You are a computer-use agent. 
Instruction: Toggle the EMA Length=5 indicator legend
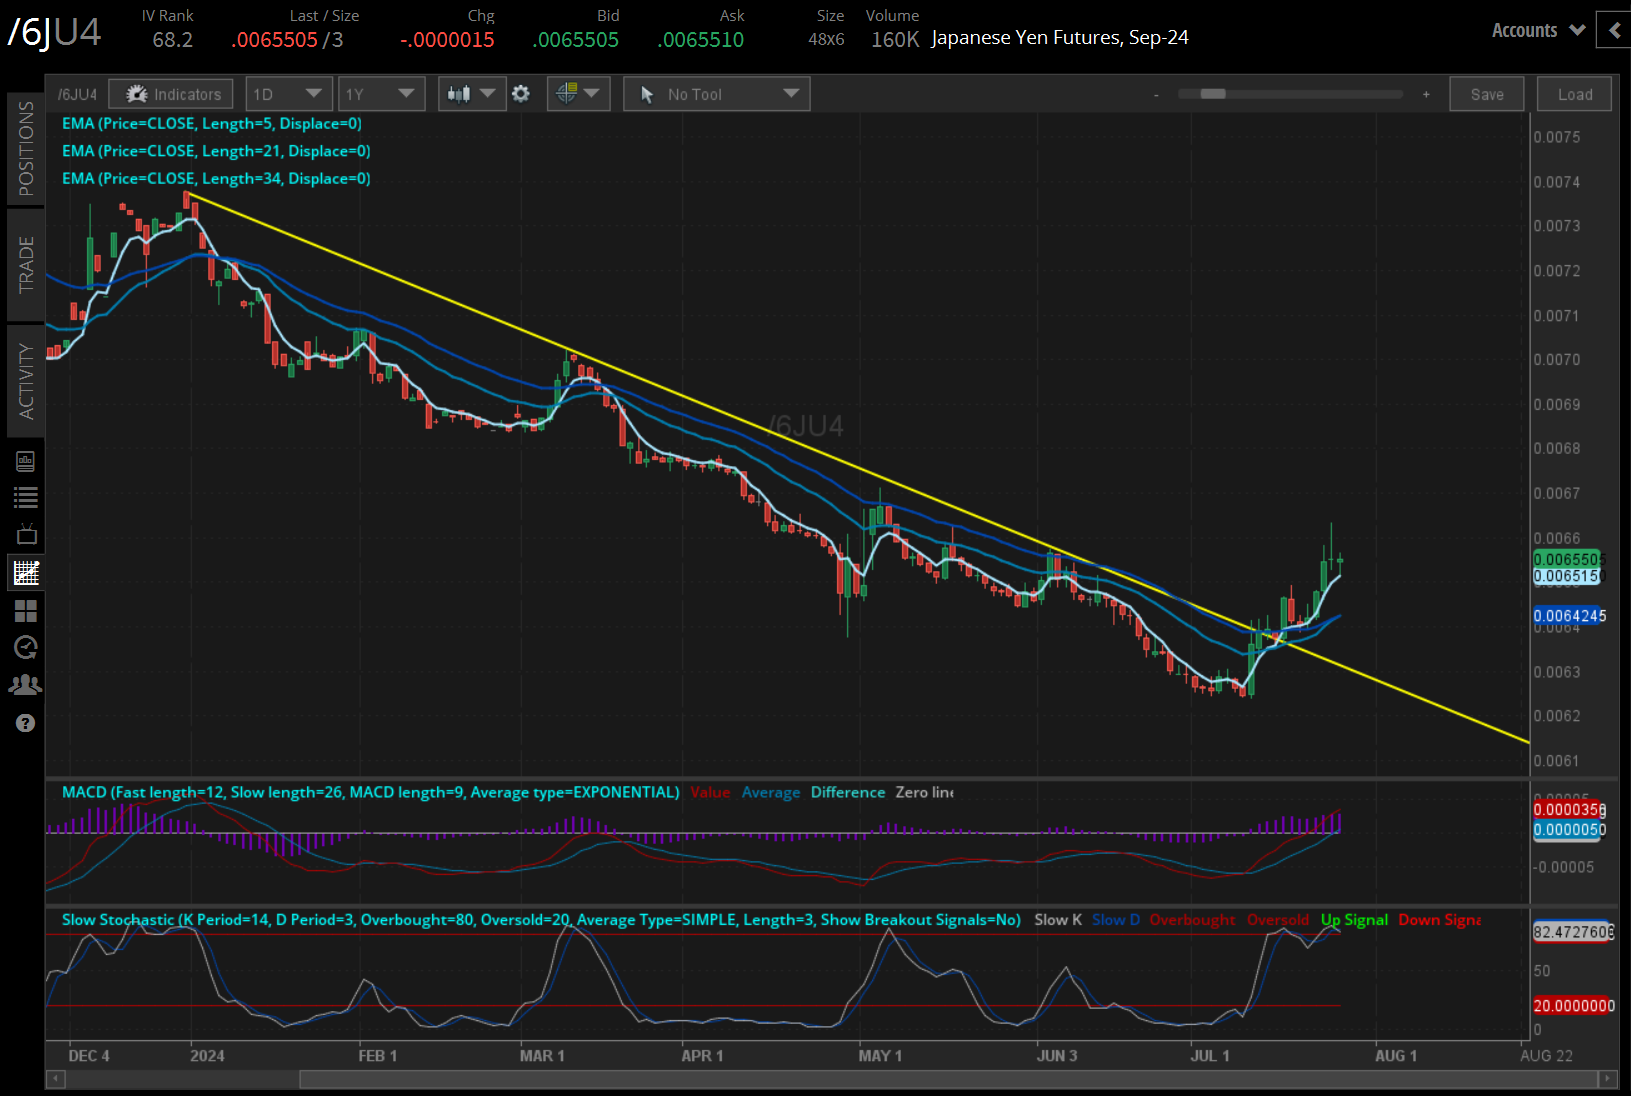pos(212,123)
